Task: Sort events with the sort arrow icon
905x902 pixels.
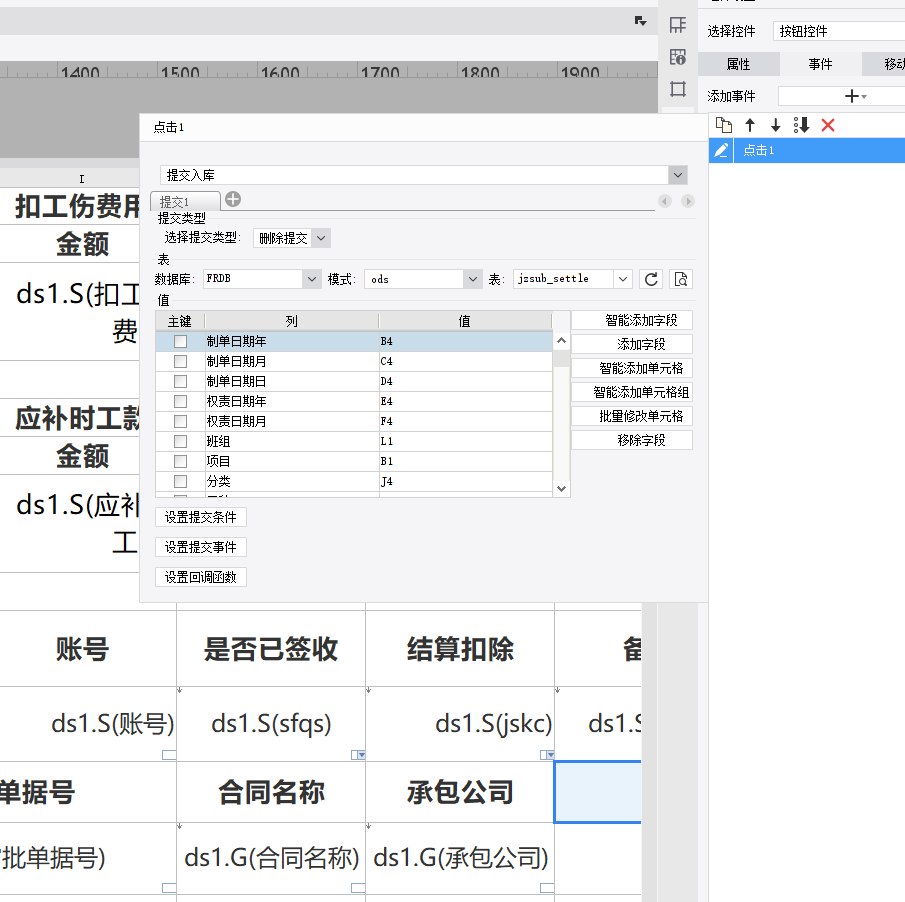Action: coord(801,125)
